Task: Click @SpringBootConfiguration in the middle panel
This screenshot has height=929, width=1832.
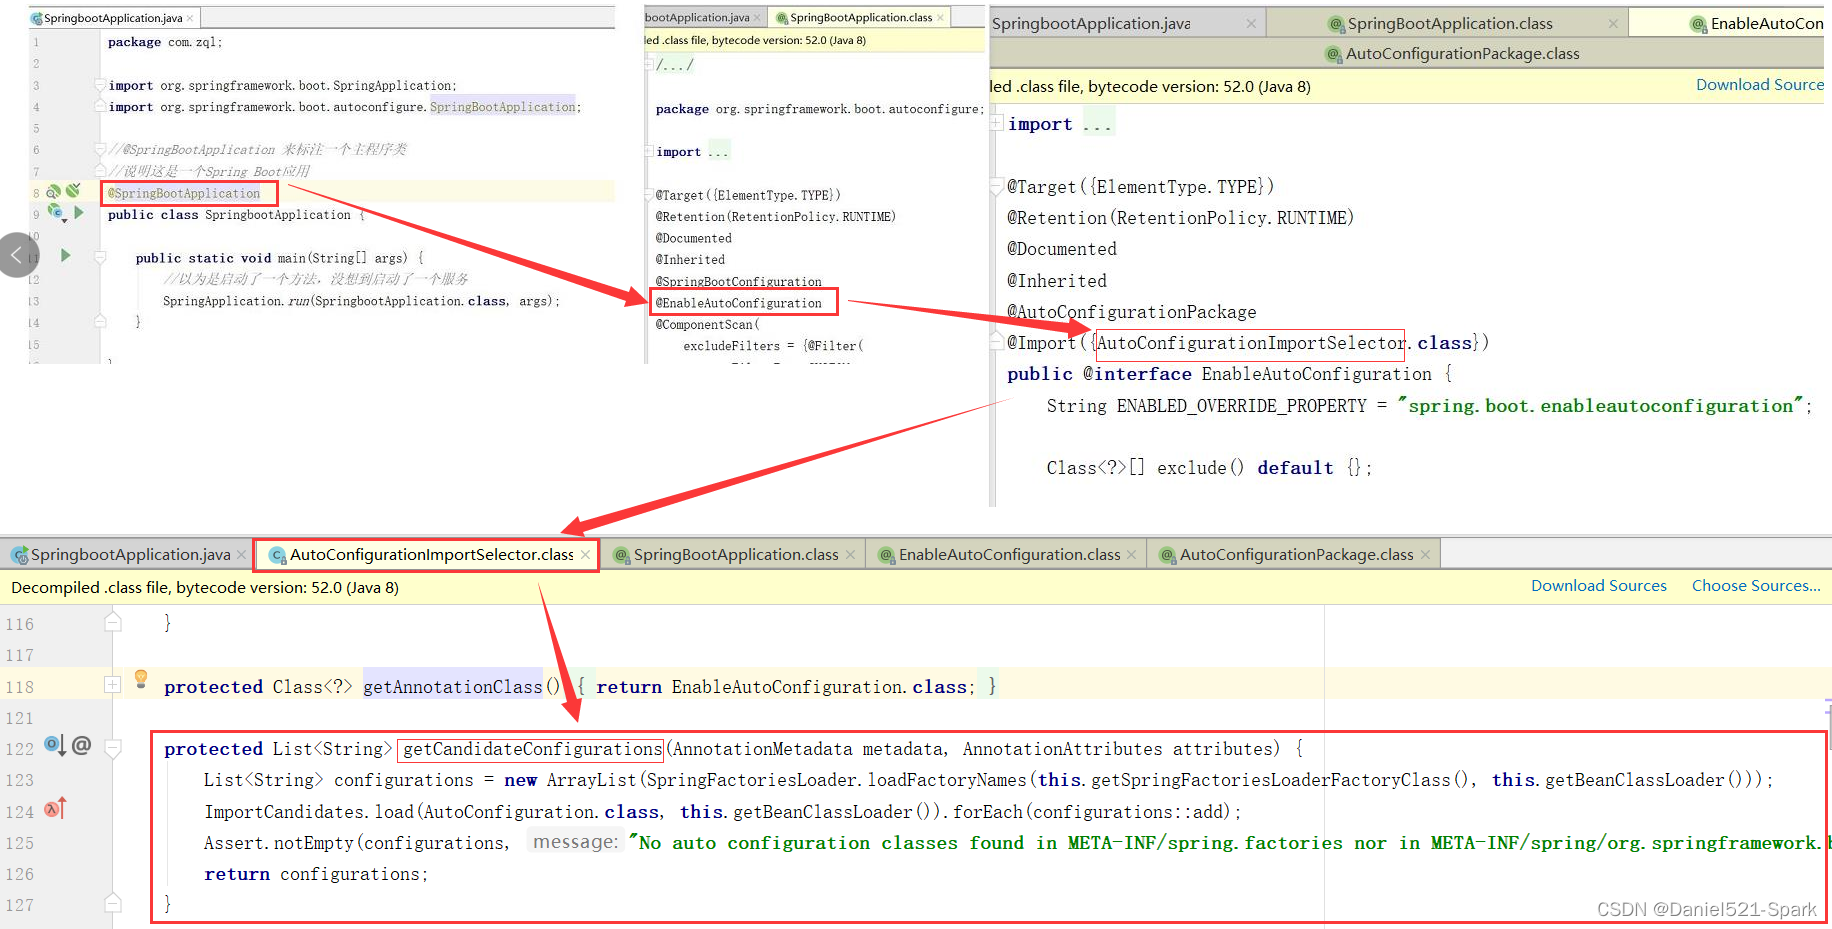Action: (739, 282)
